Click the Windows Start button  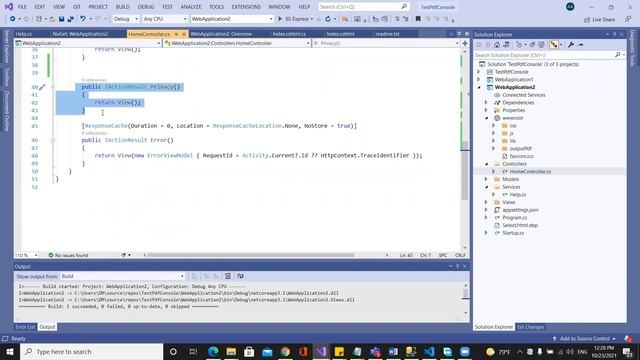pyautogui.click(x=9, y=351)
